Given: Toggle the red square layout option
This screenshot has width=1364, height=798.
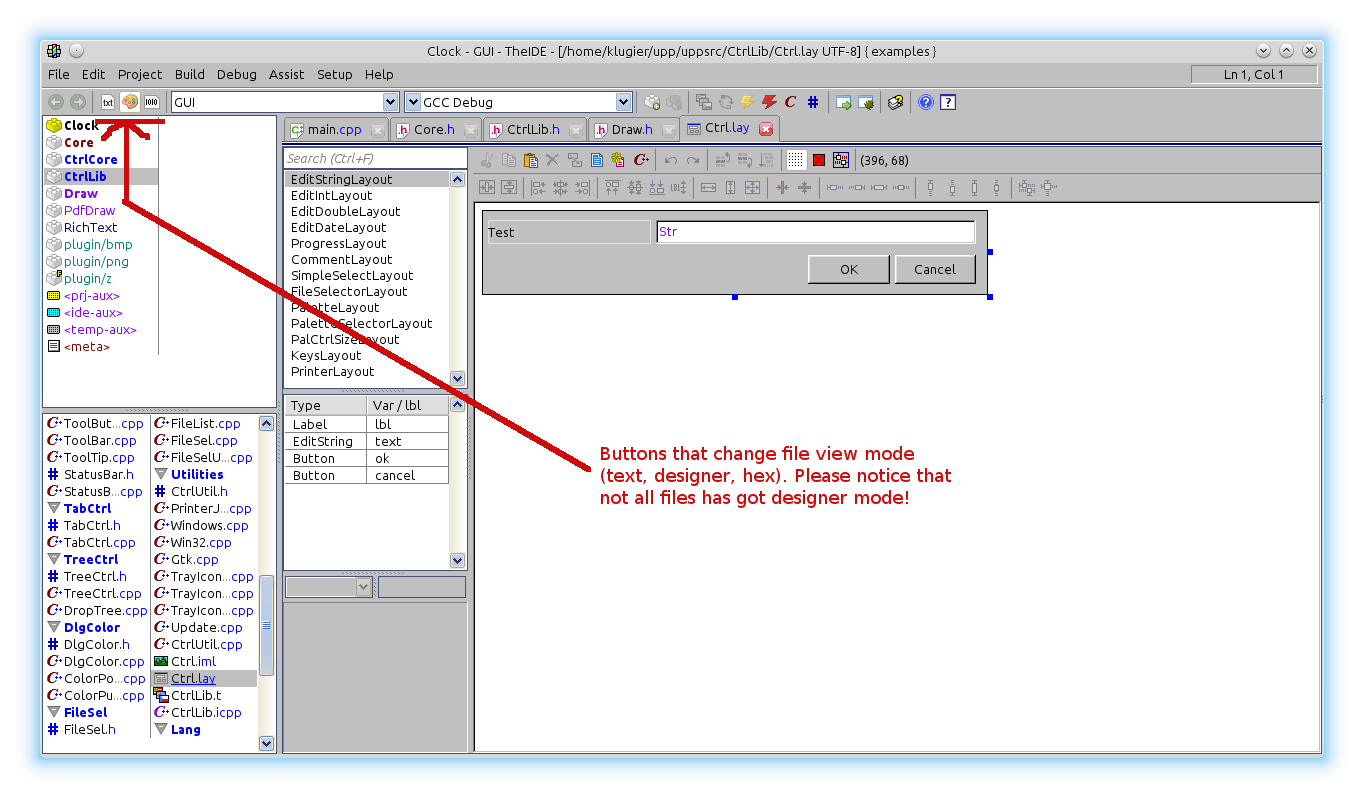Looking at the screenshot, I should pyautogui.click(x=819, y=160).
